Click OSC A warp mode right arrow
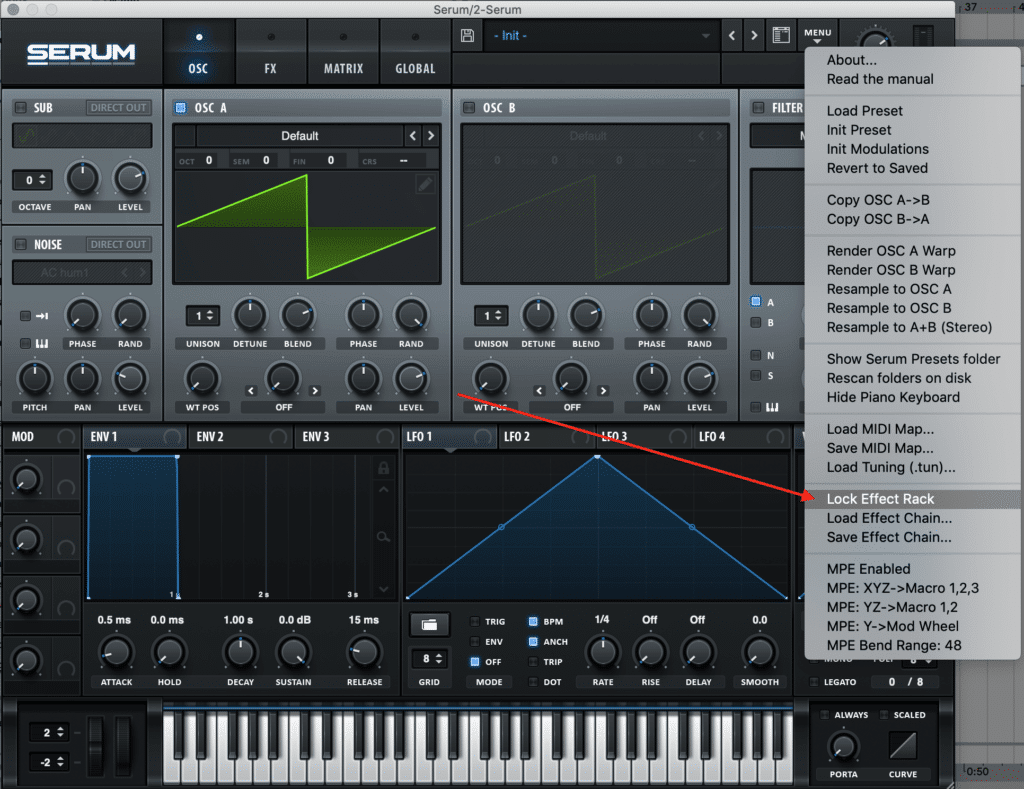This screenshot has height=789, width=1024. tap(315, 391)
